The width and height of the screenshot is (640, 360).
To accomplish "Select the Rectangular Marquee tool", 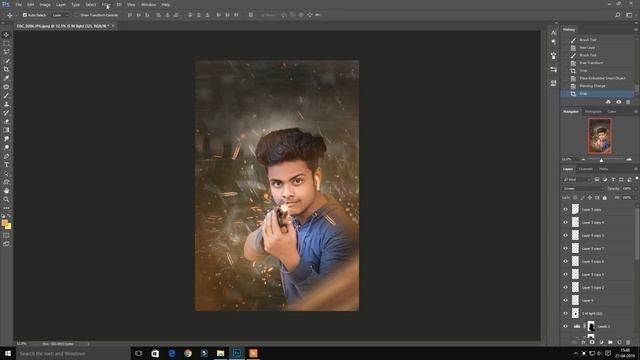I will (6, 43).
